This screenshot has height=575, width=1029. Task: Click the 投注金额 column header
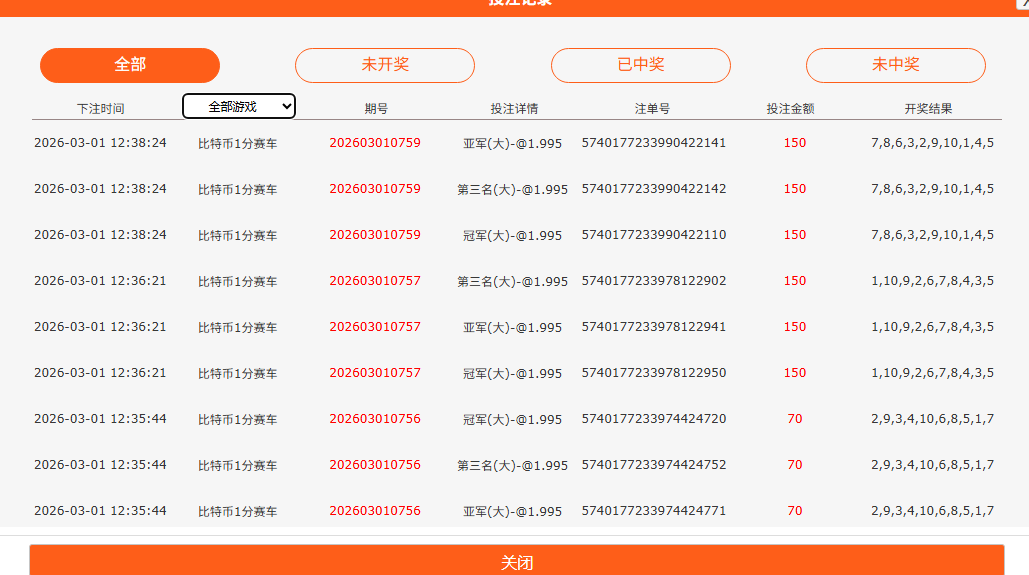tap(791, 108)
